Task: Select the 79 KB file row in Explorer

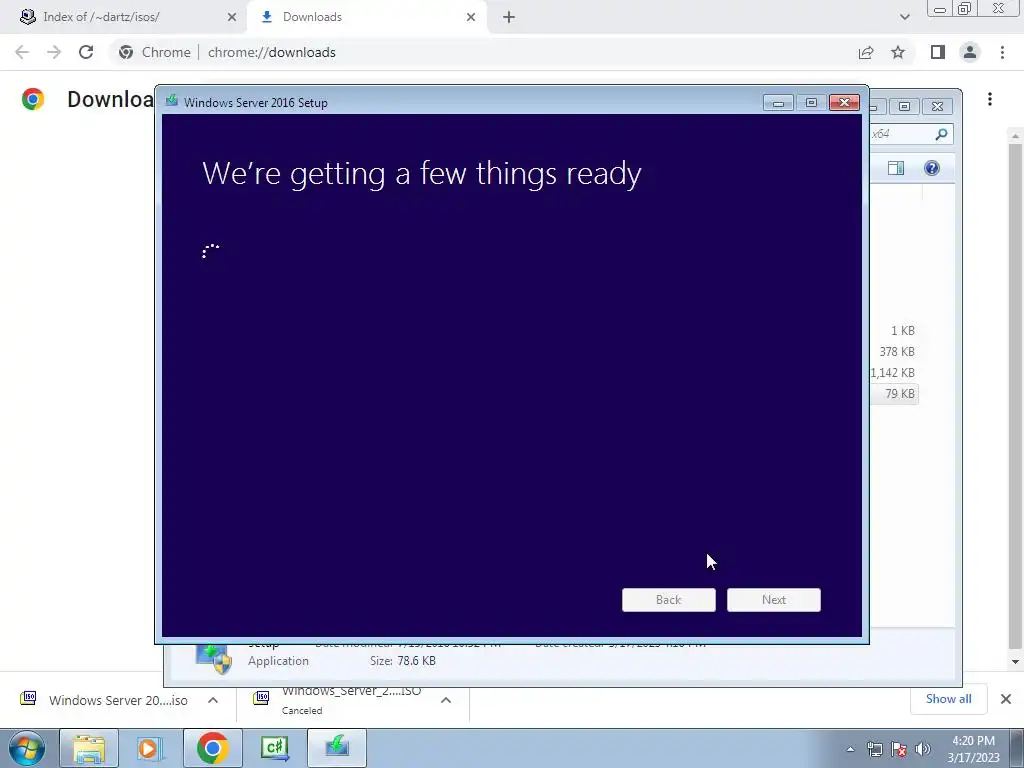Action: tap(893, 394)
